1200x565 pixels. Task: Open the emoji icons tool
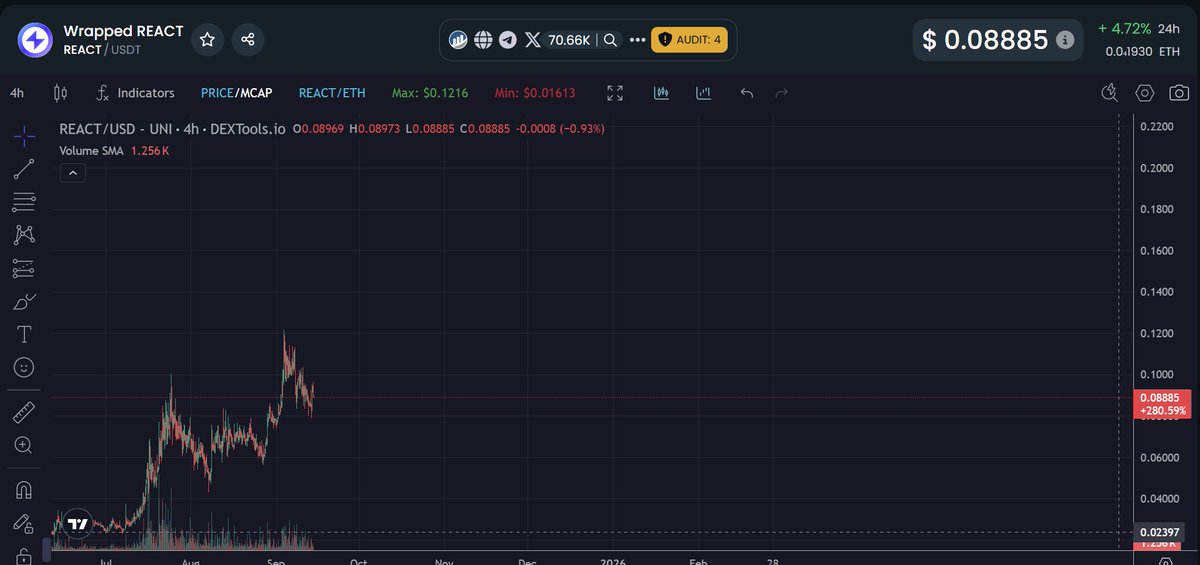[24, 367]
